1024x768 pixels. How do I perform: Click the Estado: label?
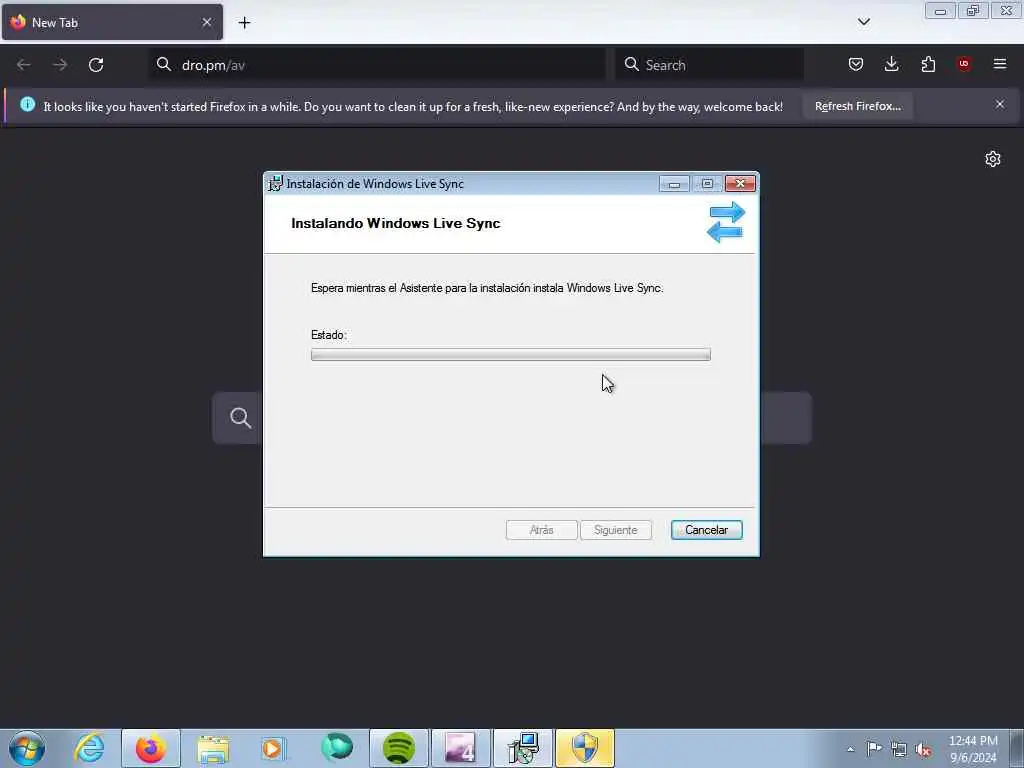pos(328,335)
